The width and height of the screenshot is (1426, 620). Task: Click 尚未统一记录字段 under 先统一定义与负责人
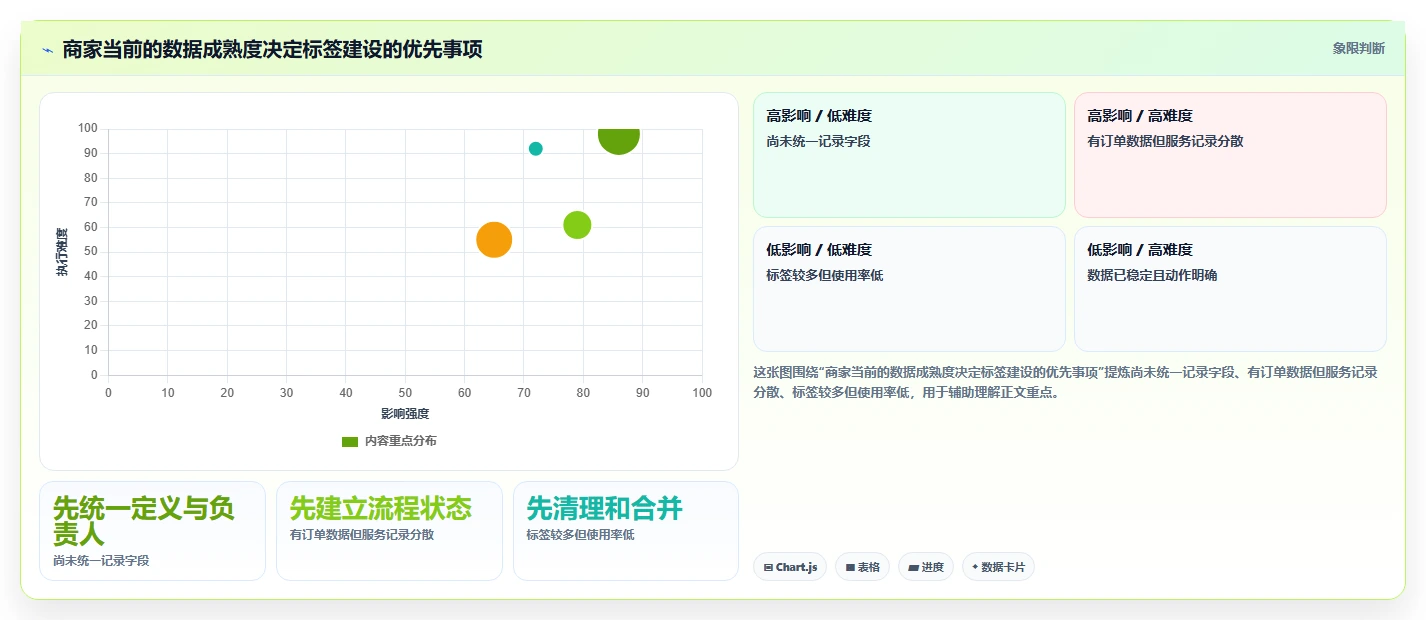click(101, 561)
